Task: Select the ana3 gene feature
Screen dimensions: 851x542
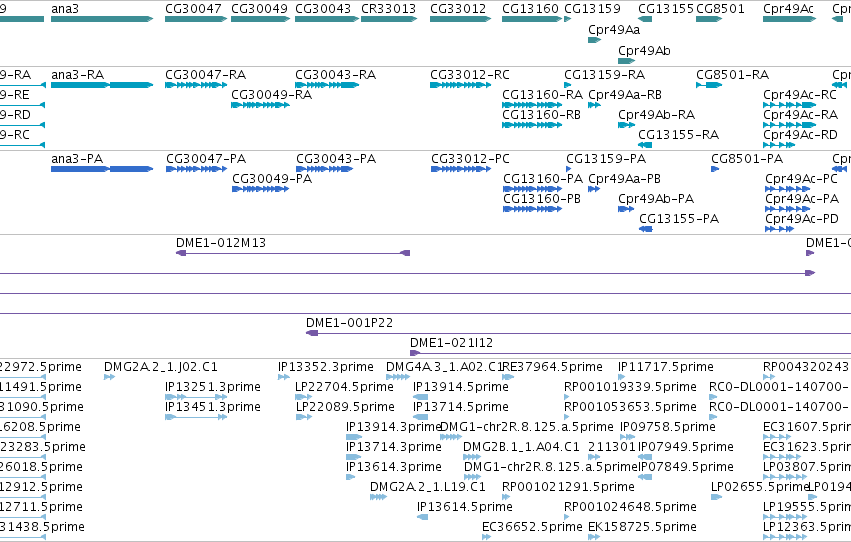Action: (x=102, y=19)
